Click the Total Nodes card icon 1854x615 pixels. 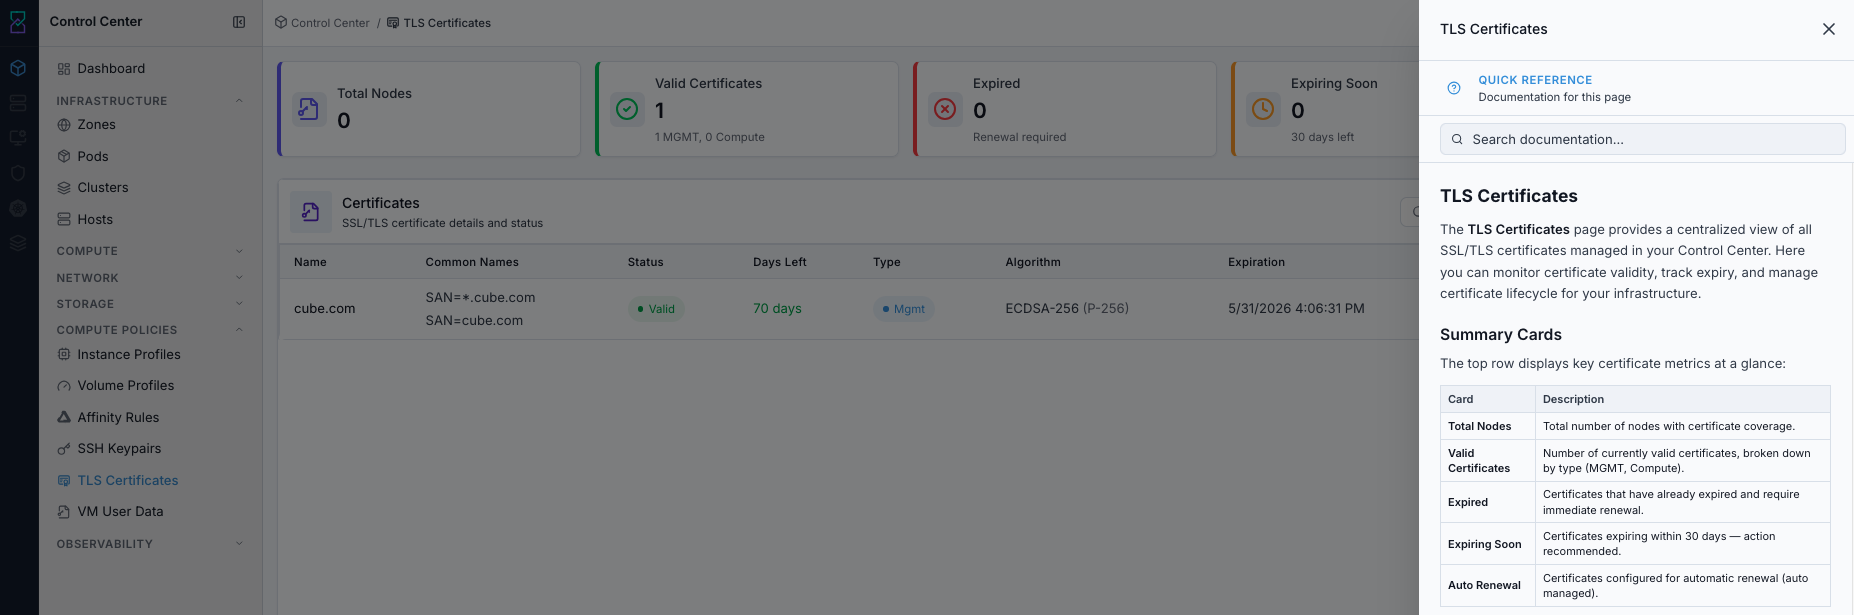pos(309,109)
